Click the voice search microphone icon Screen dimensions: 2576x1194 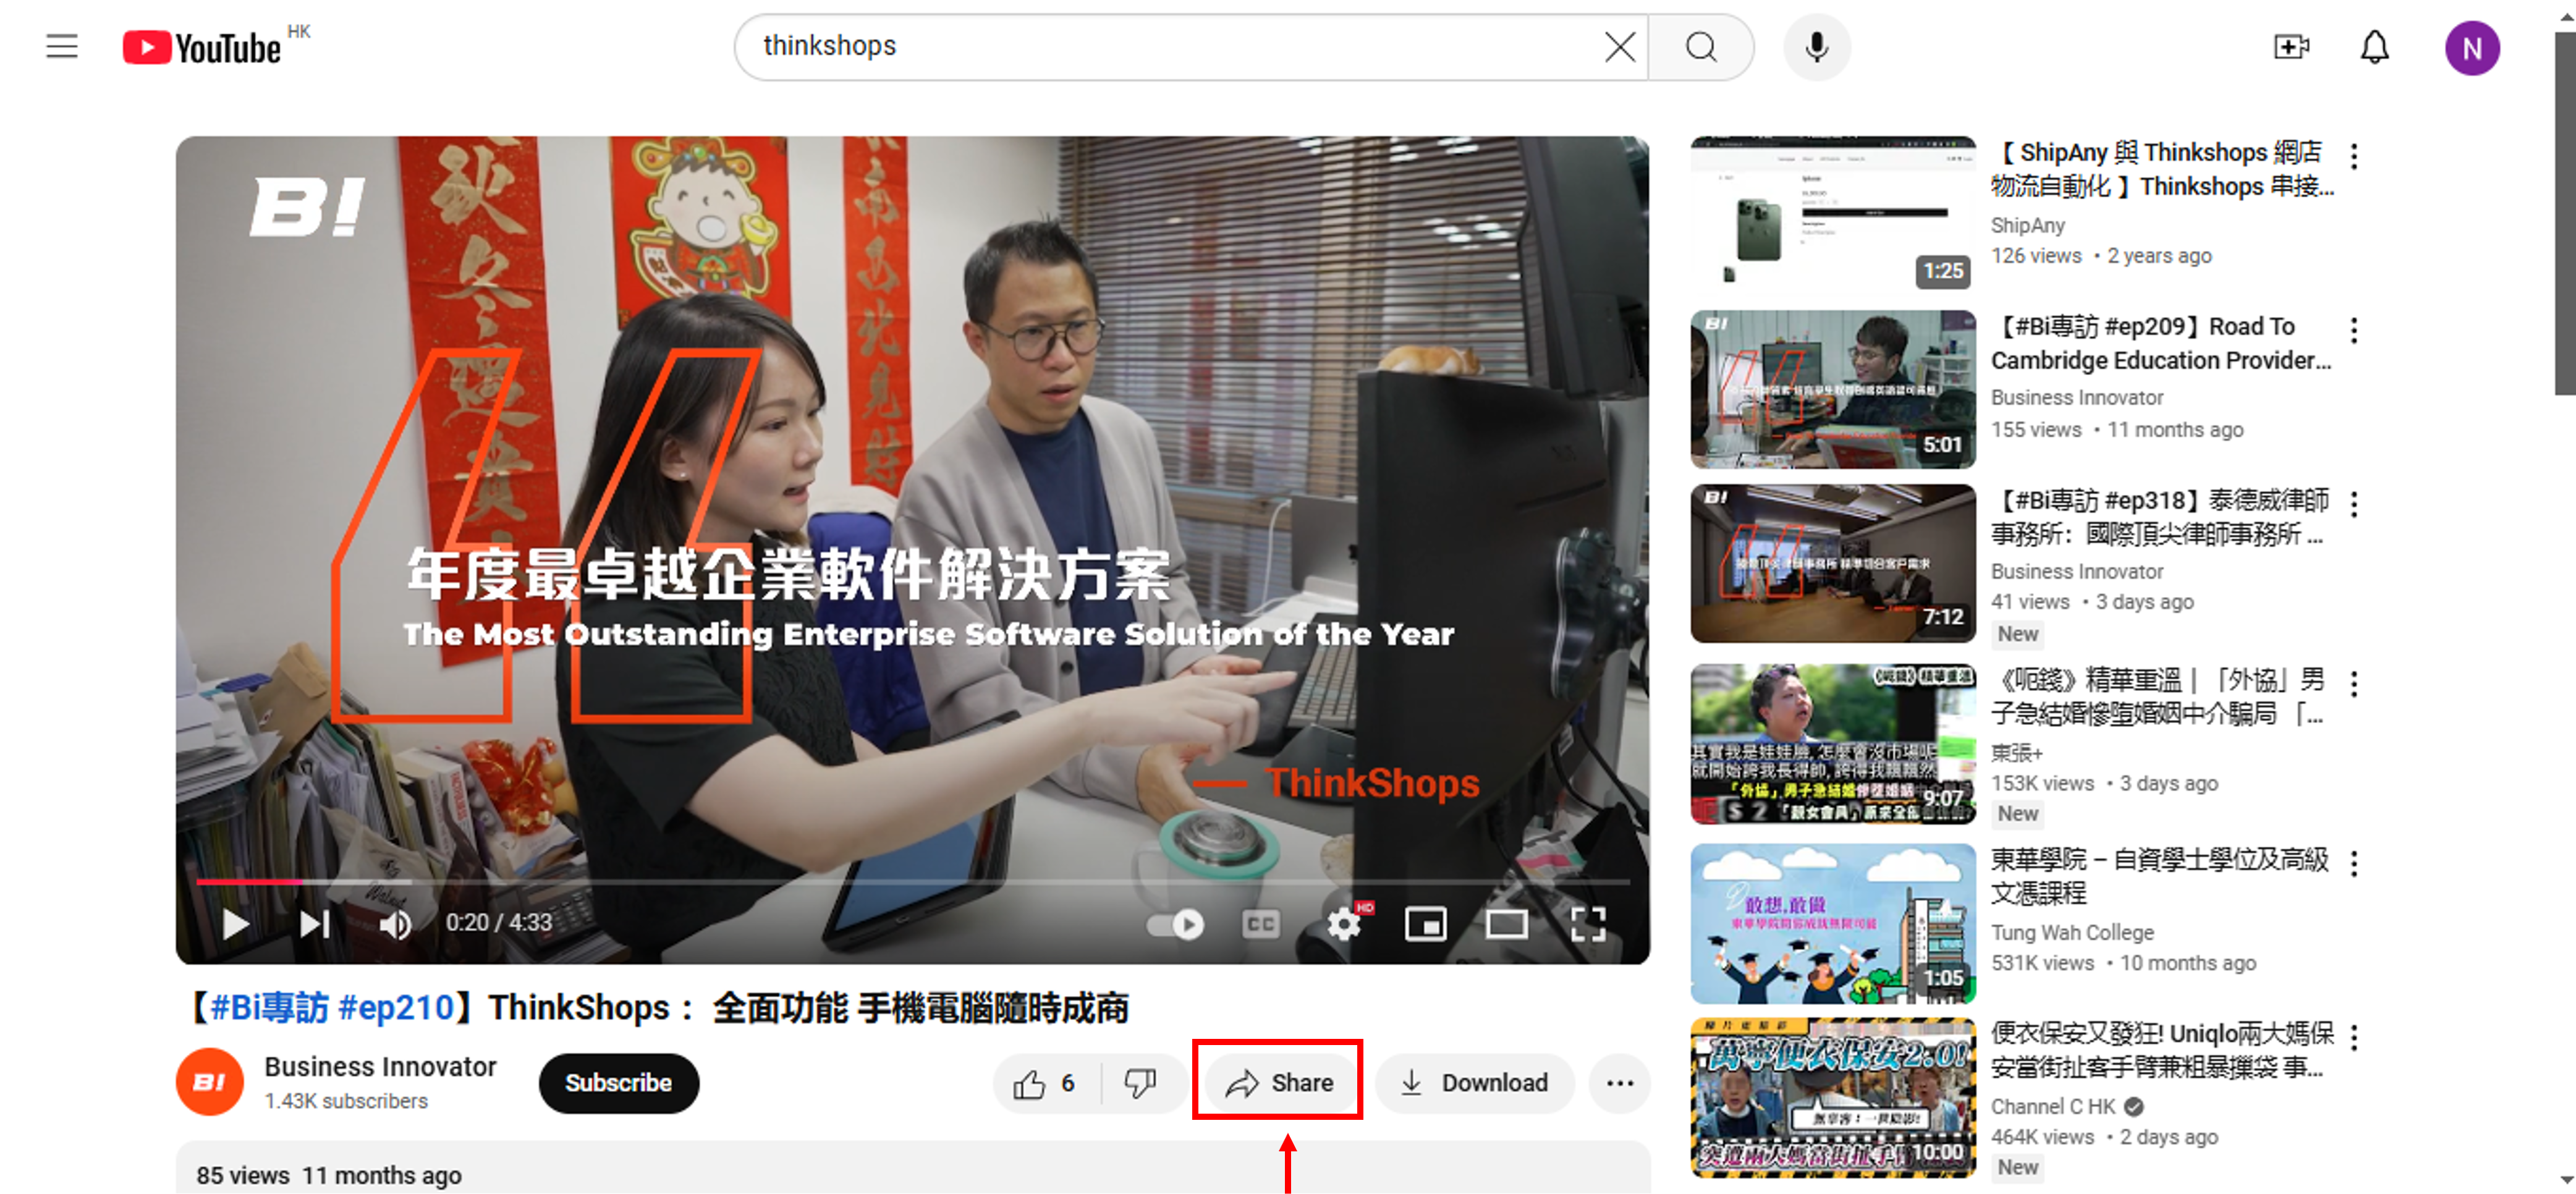(1816, 47)
